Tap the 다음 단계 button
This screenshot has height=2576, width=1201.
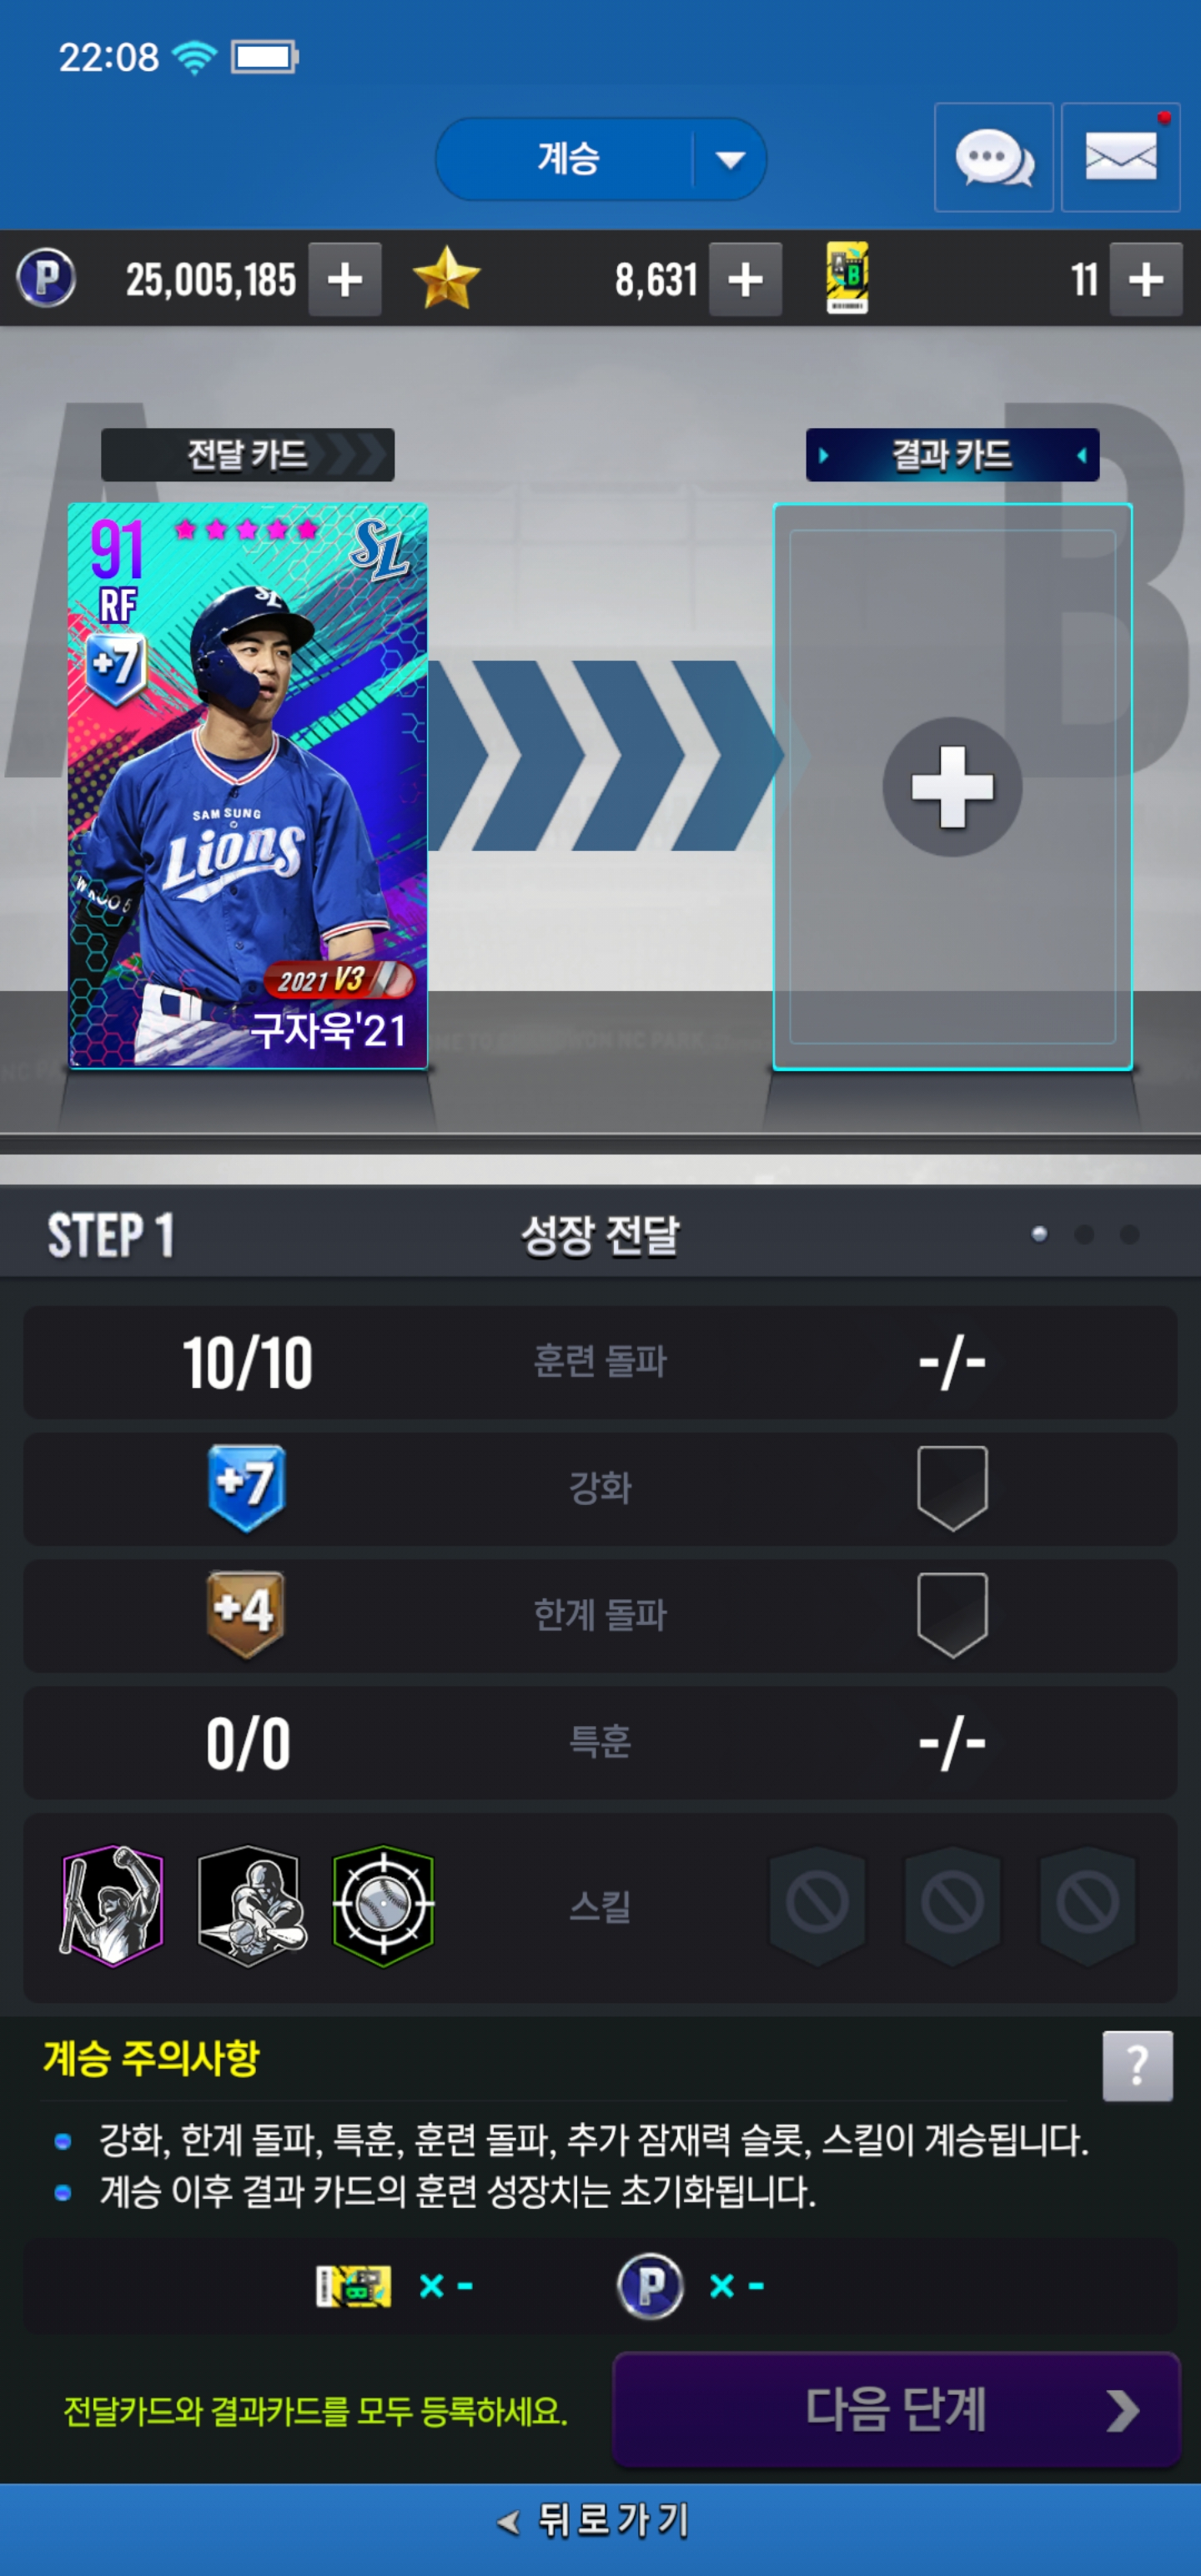[896, 2410]
